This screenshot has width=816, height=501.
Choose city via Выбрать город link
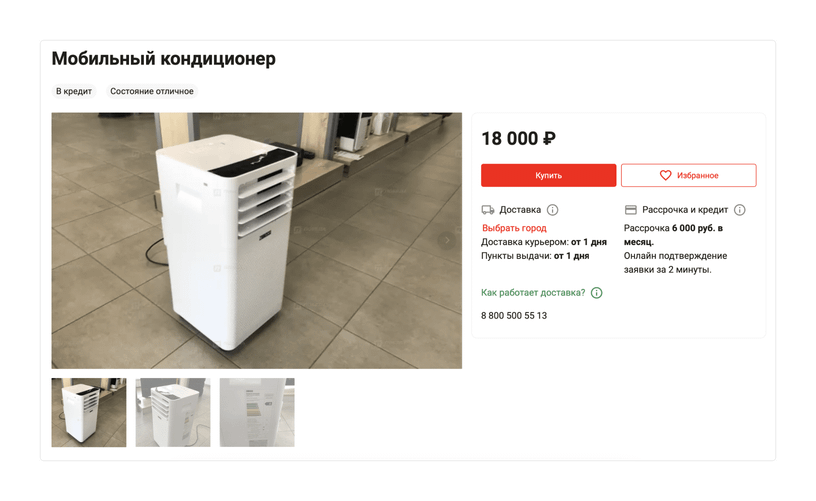pyautogui.click(x=514, y=228)
